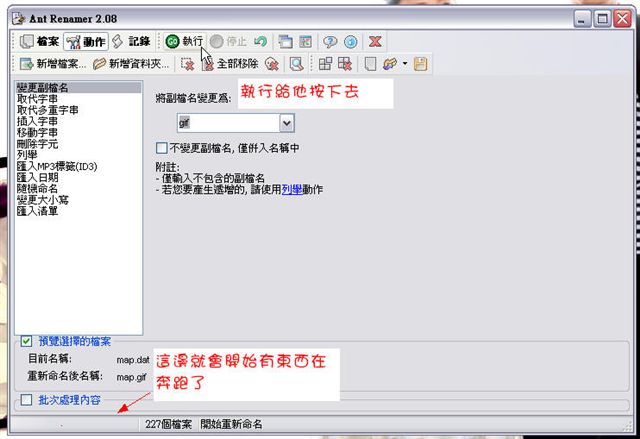Click Ant Renamer title bar app icon

pos(18,19)
